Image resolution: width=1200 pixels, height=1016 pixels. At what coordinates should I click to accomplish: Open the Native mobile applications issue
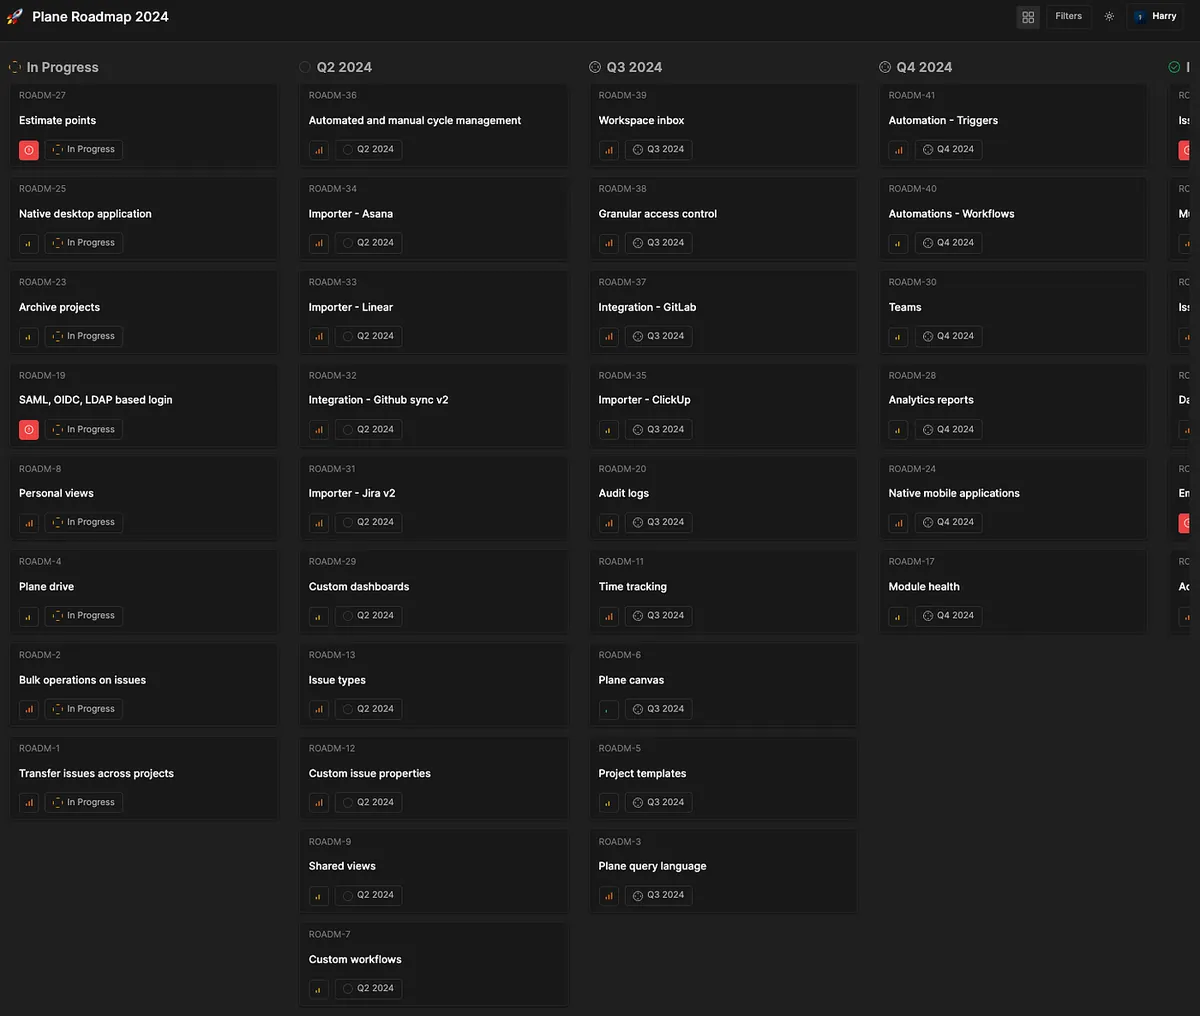click(954, 493)
